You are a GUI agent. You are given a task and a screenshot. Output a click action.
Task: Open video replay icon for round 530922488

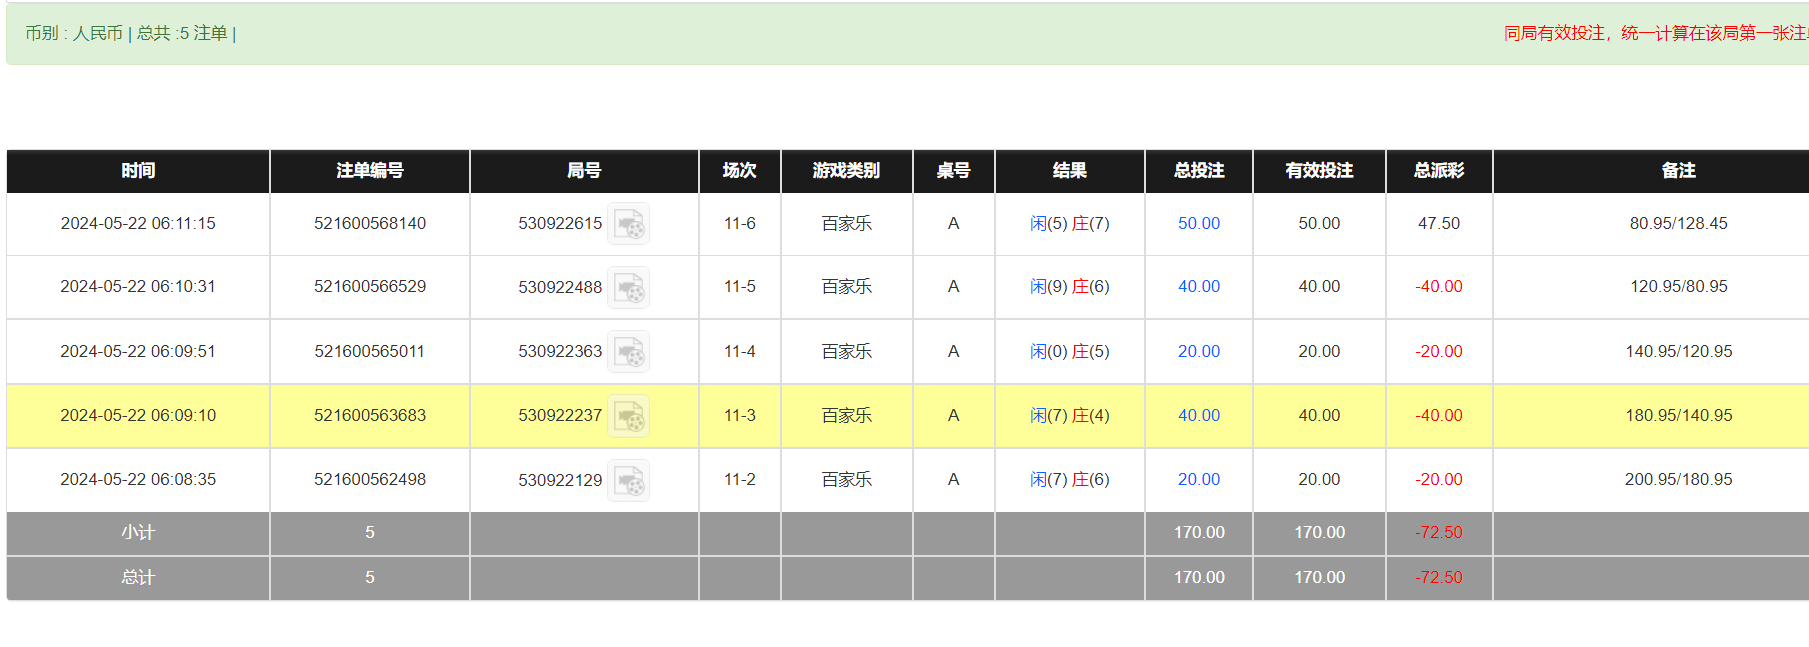click(630, 288)
